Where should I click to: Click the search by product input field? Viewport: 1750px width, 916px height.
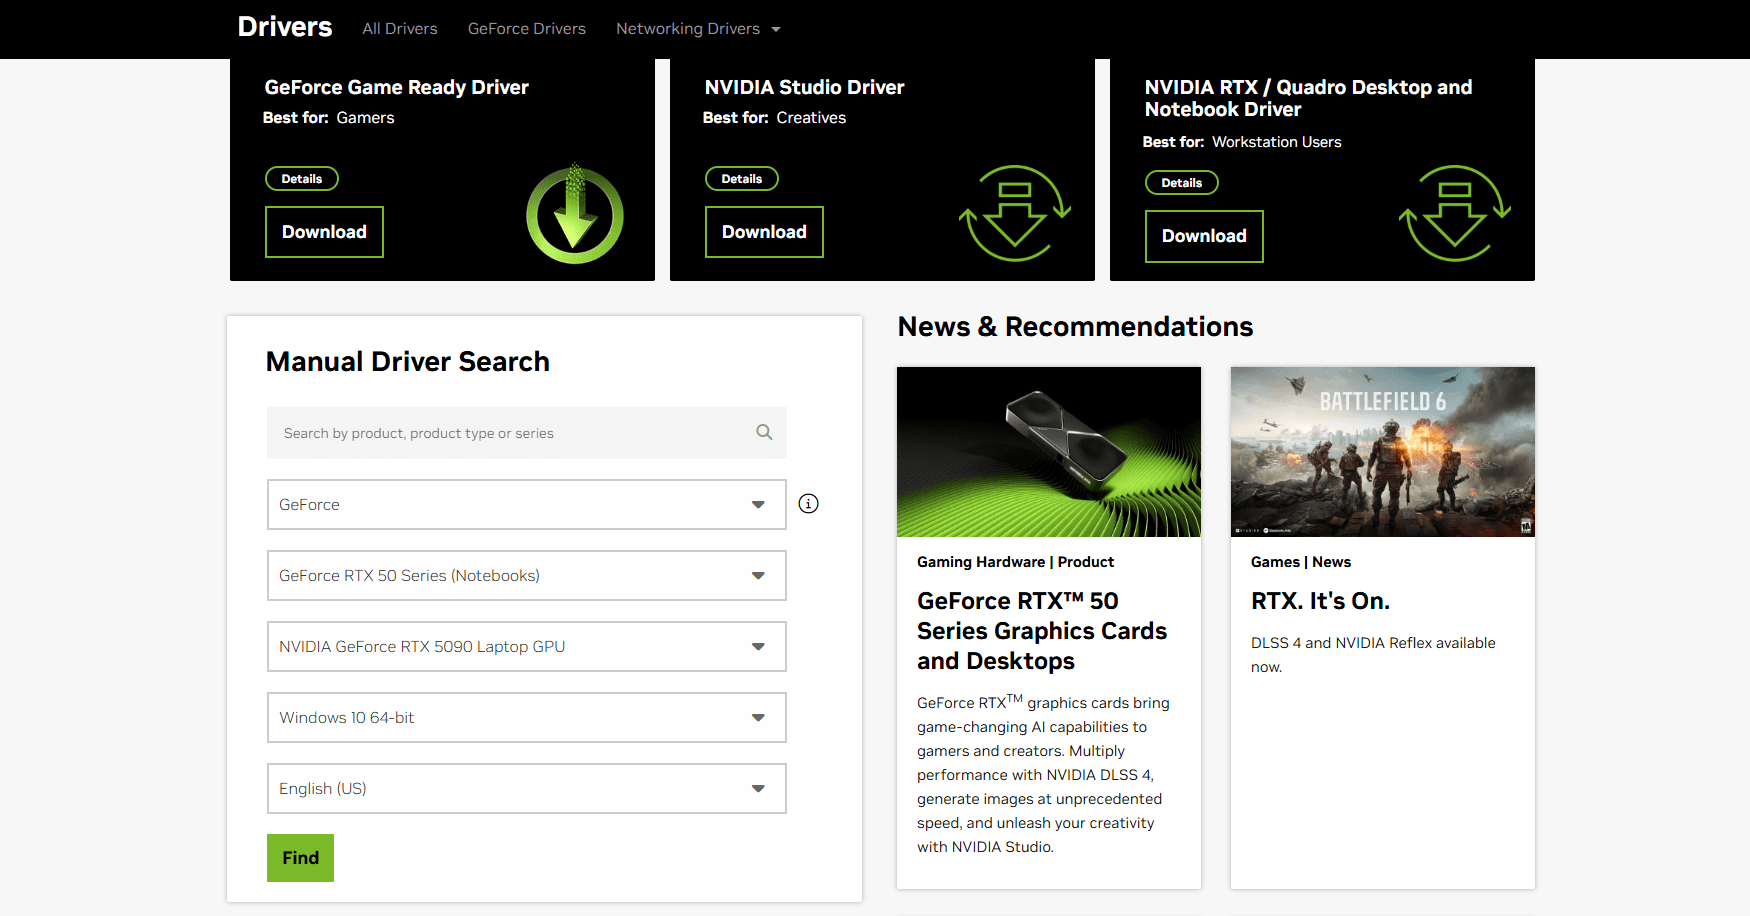click(x=527, y=433)
